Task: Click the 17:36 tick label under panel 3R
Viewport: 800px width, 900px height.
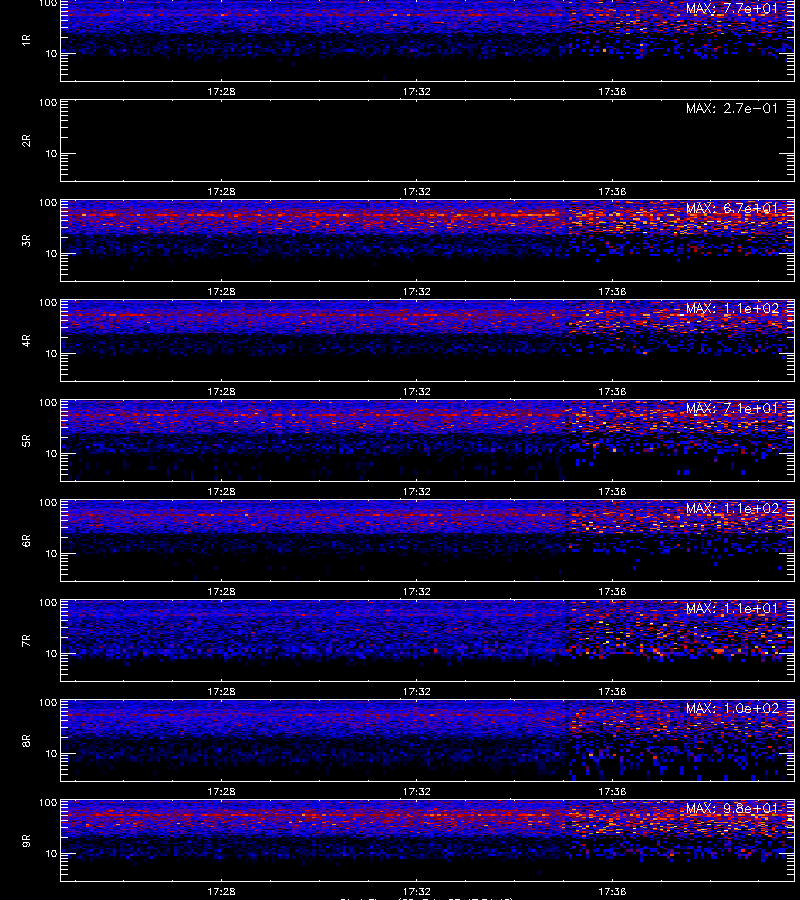Action: coord(612,292)
